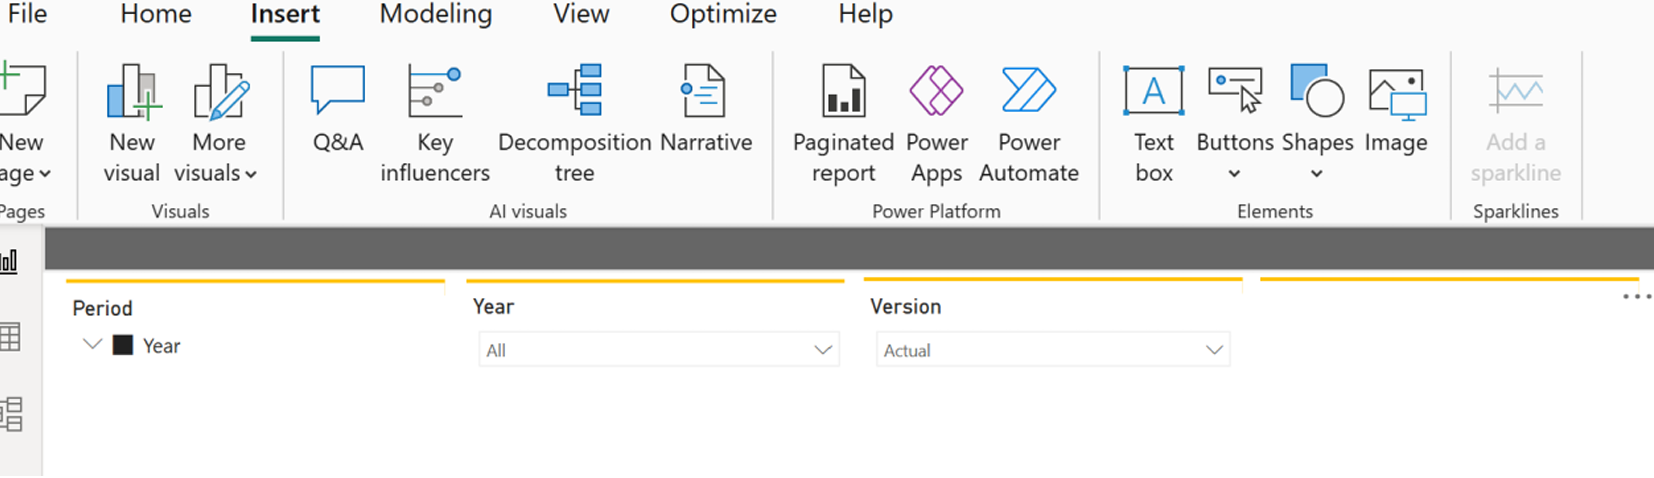
Task: Add a Text box element
Action: coord(1154,124)
